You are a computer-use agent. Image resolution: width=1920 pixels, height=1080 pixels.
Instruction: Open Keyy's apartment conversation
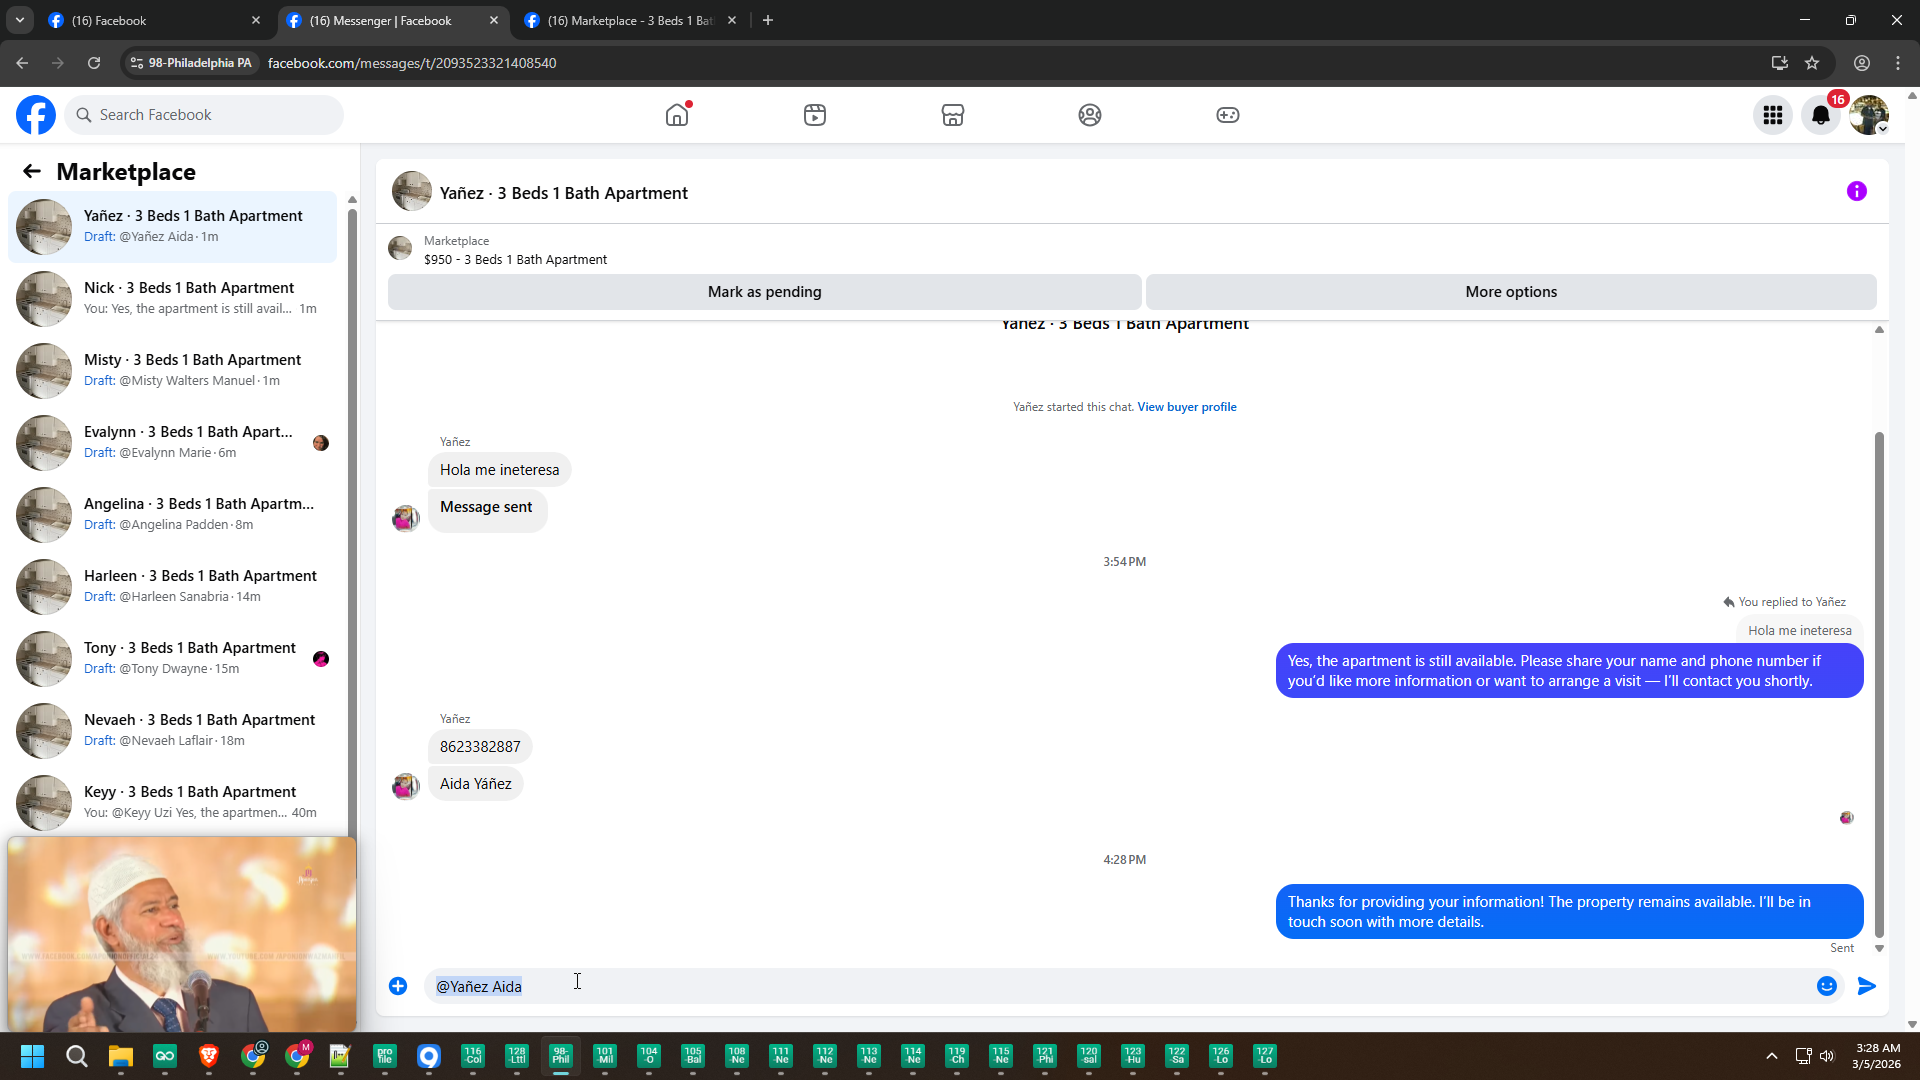172,802
